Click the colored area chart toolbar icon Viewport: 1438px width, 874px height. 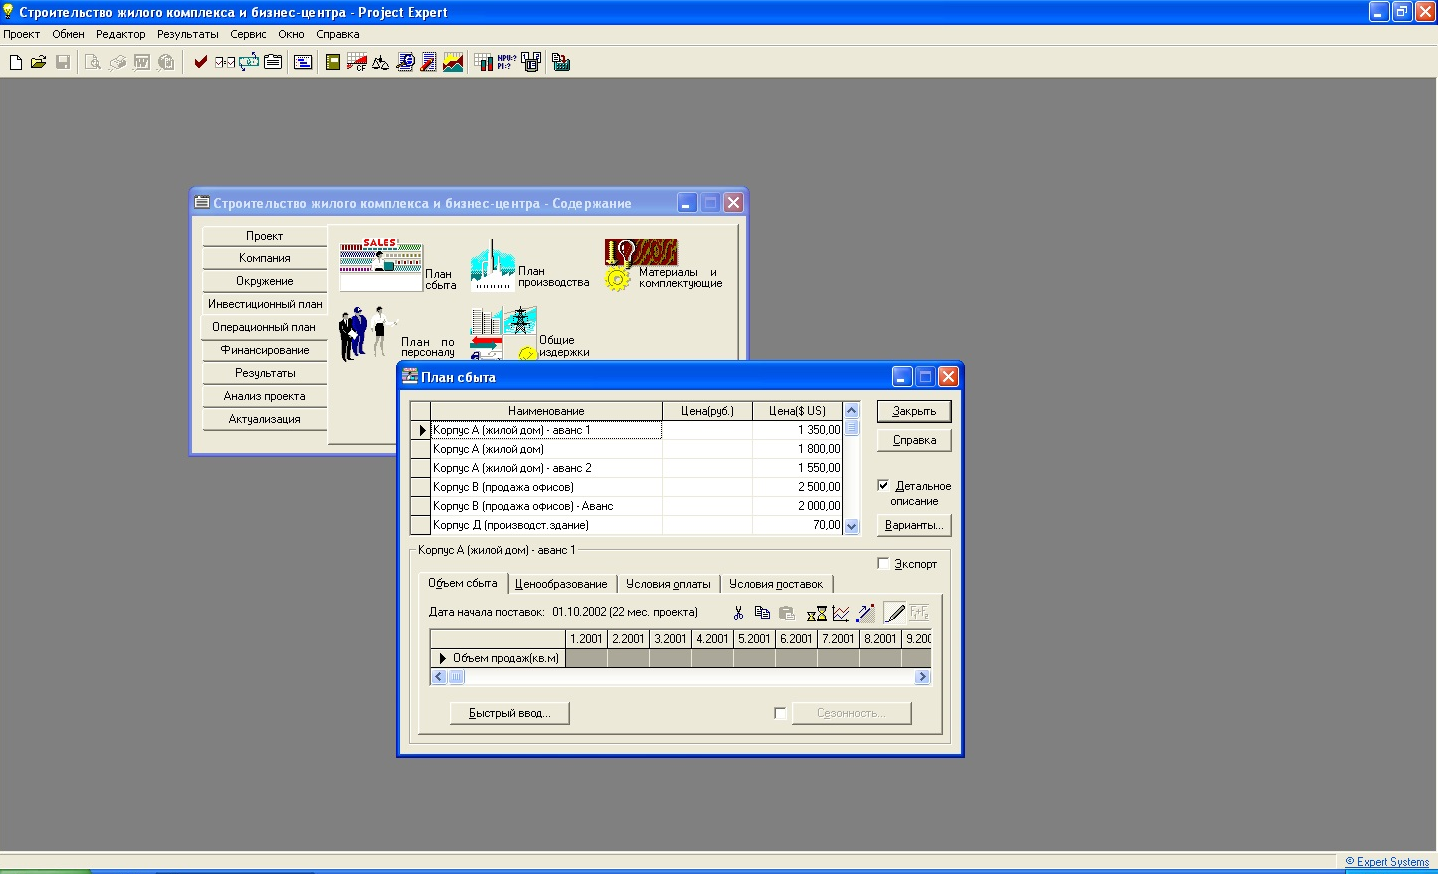453,62
